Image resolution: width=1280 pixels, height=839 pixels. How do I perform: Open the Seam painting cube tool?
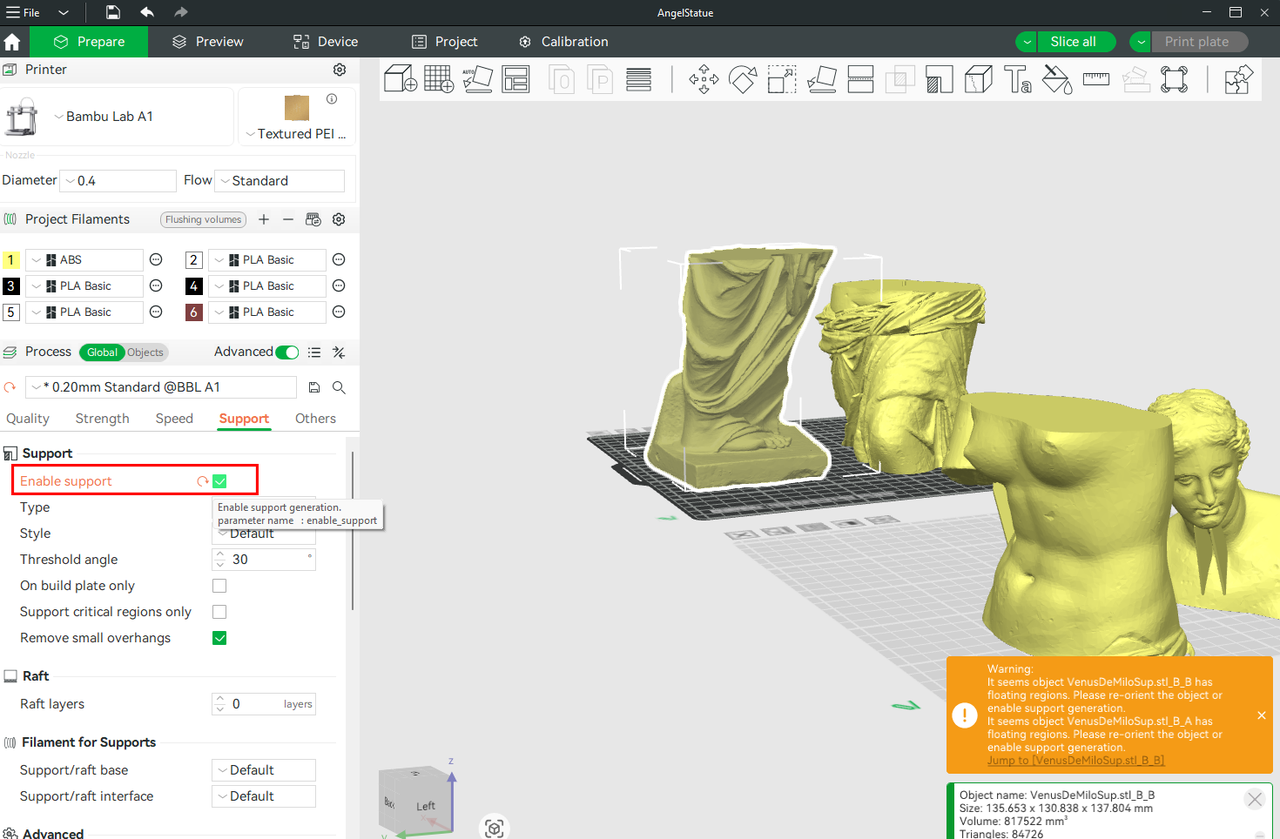click(978, 79)
